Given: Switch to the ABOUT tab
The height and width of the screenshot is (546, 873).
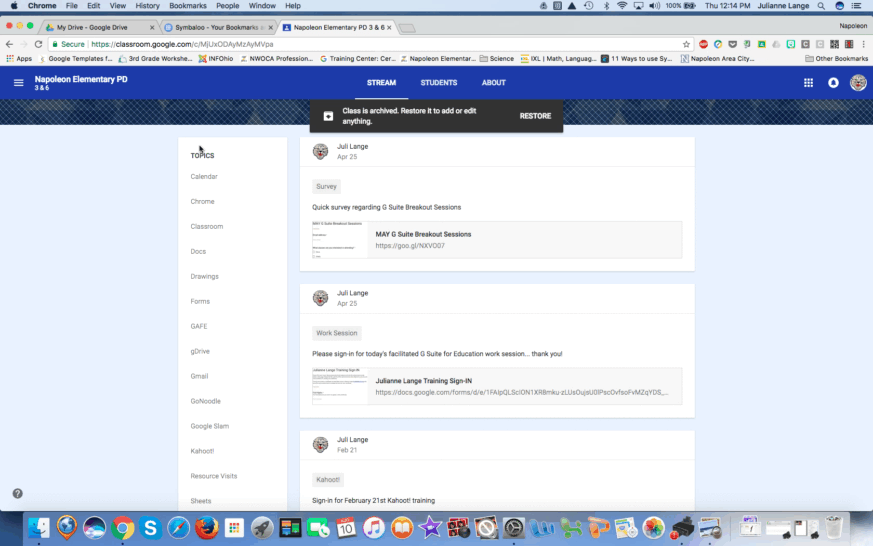Looking at the screenshot, I should coord(493,82).
